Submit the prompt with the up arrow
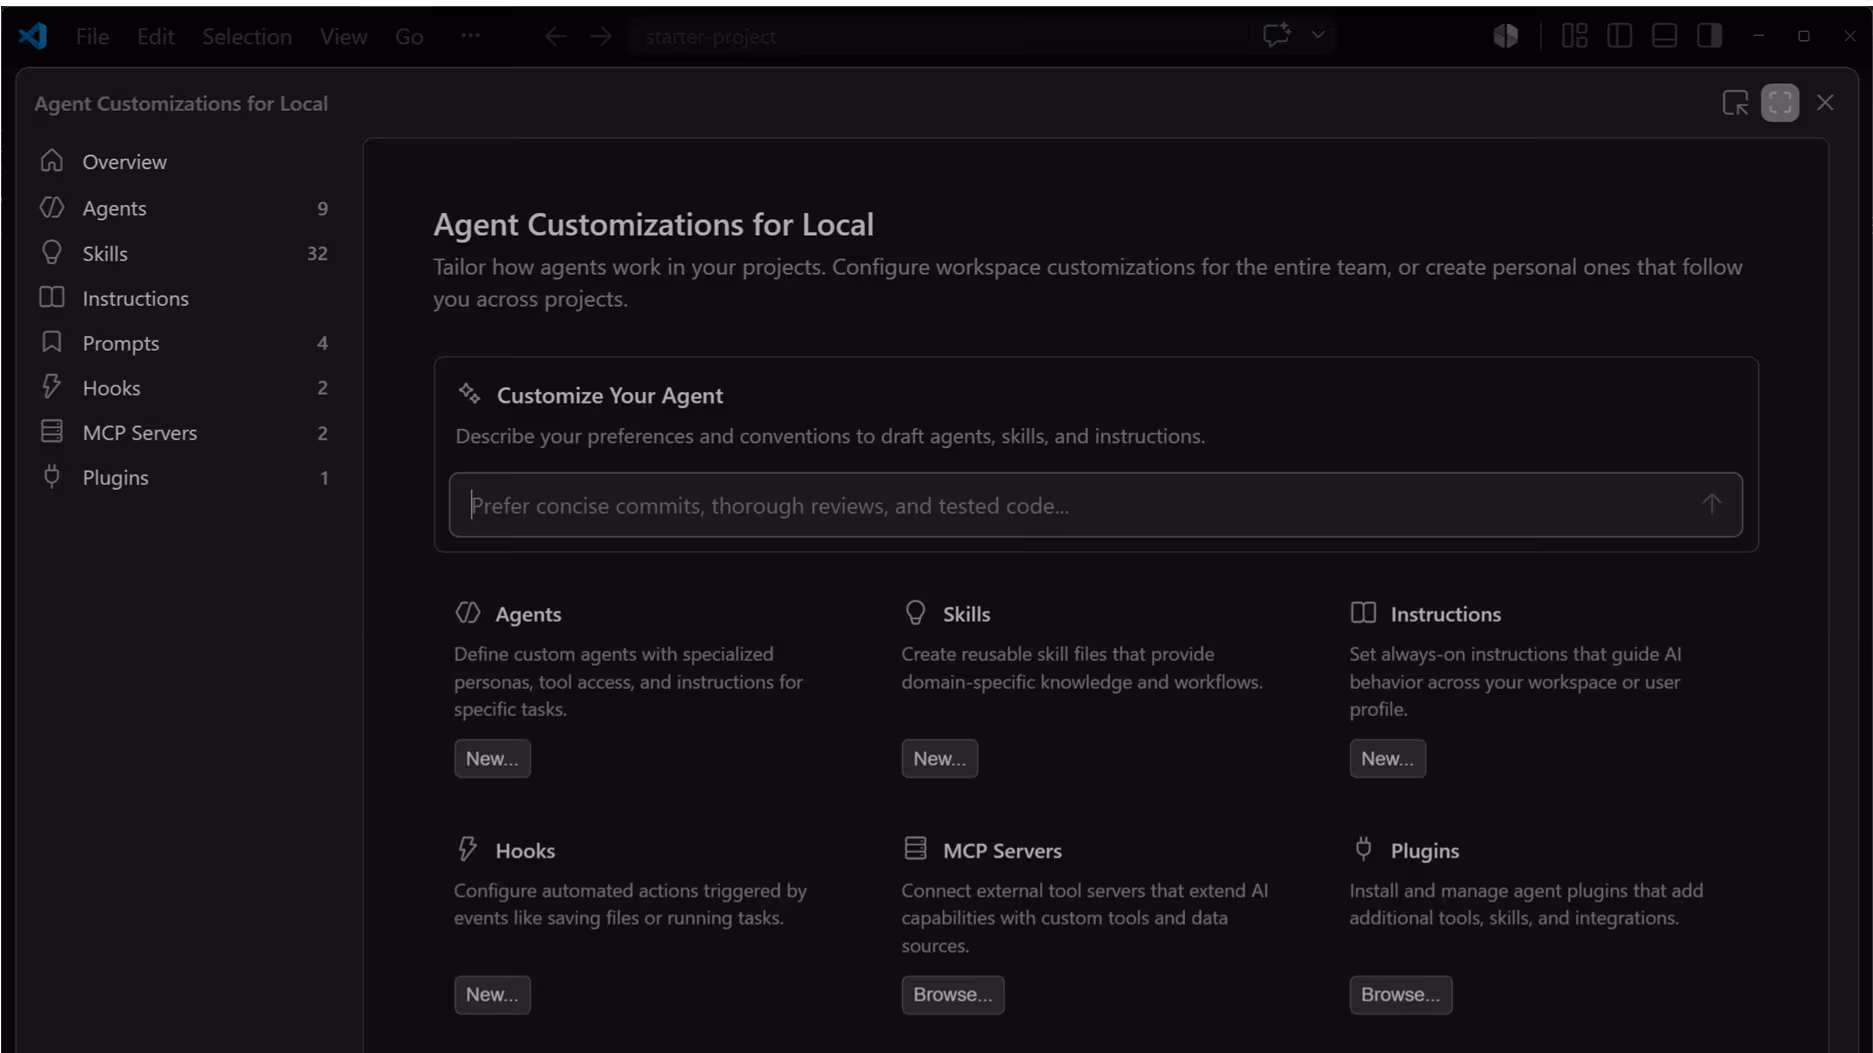The image size is (1873, 1053). click(x=1711, y=504)
